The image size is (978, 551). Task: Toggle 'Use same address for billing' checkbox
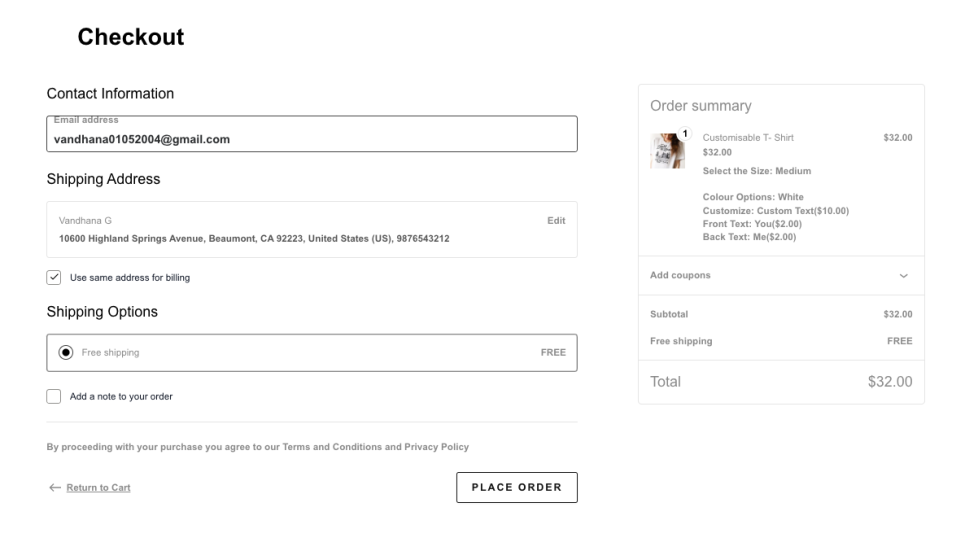(54, 277)
